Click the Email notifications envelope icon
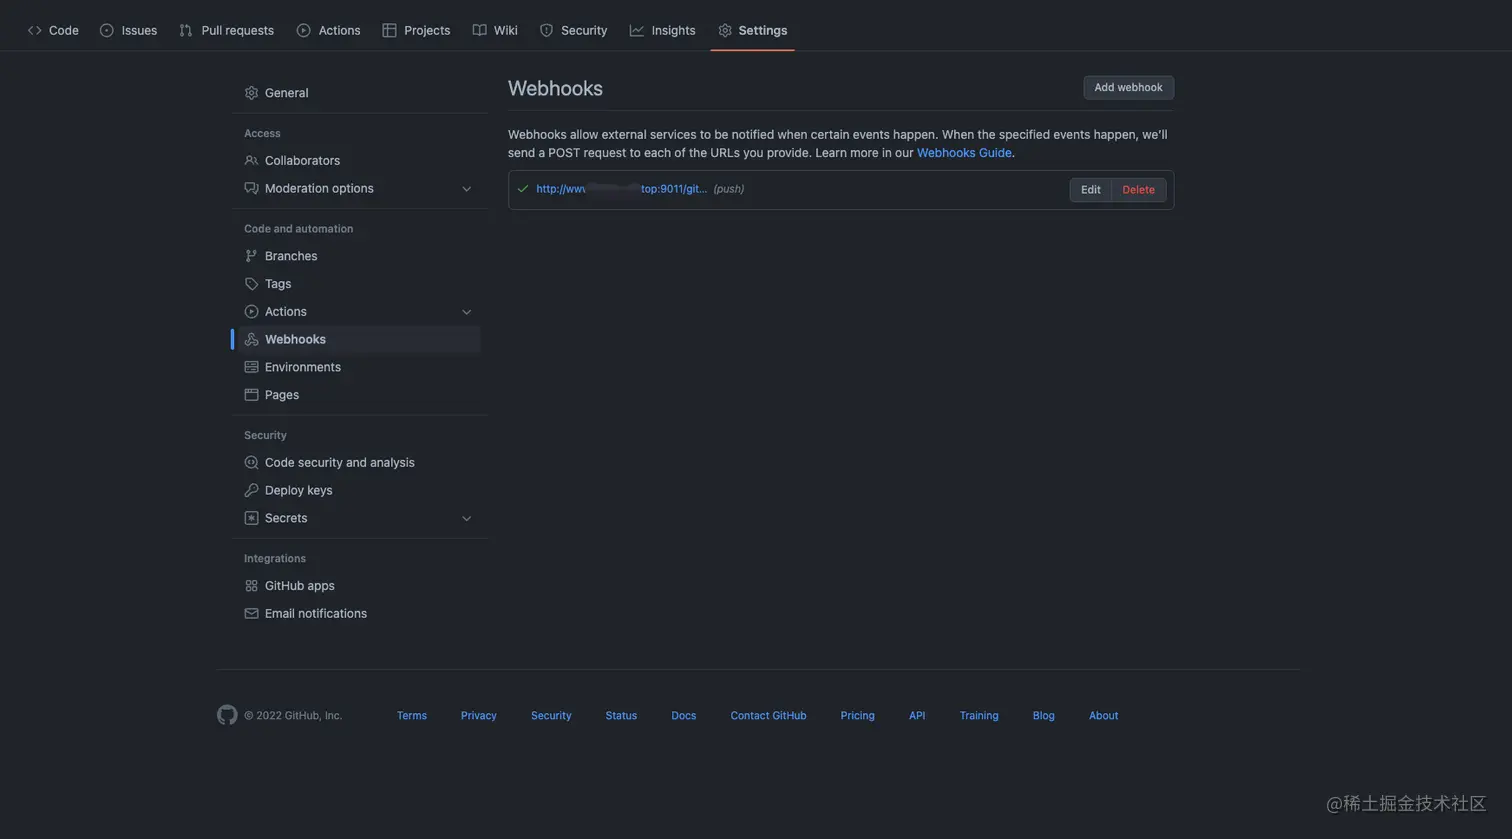The width and height of the screenshot is (1512, 839). [251, 614]
